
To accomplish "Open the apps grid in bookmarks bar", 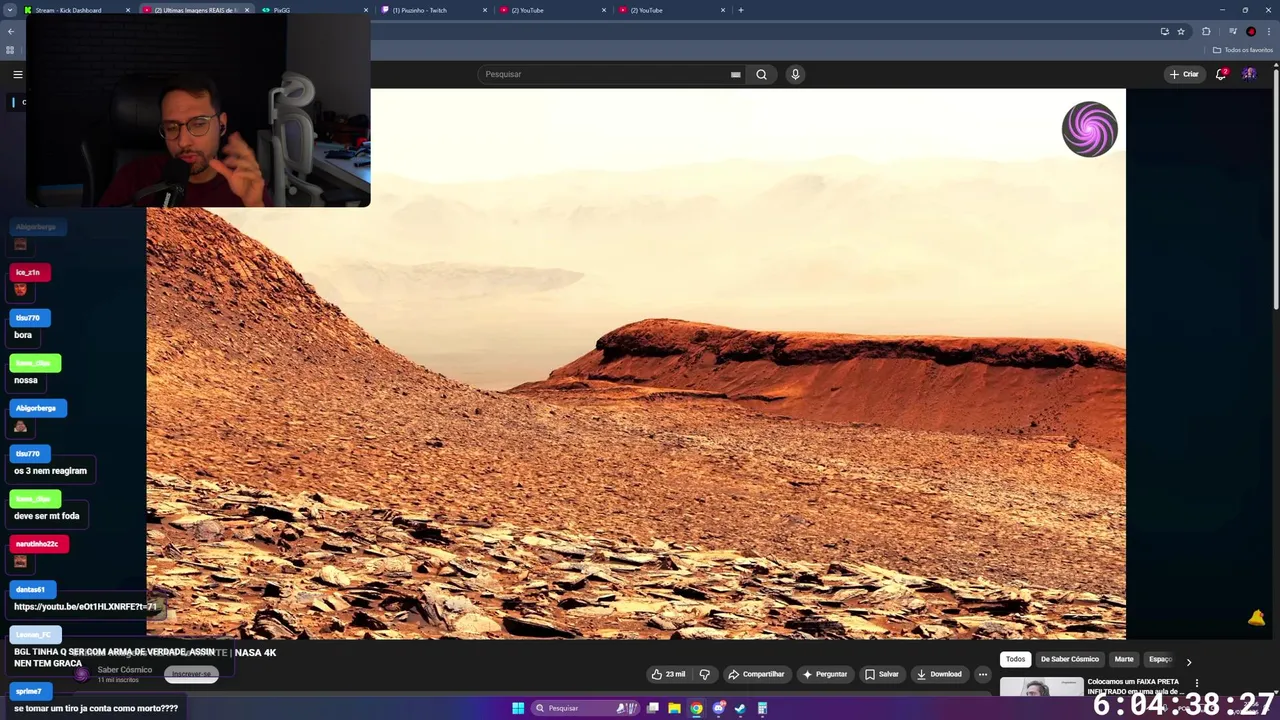I will point(10,50).
